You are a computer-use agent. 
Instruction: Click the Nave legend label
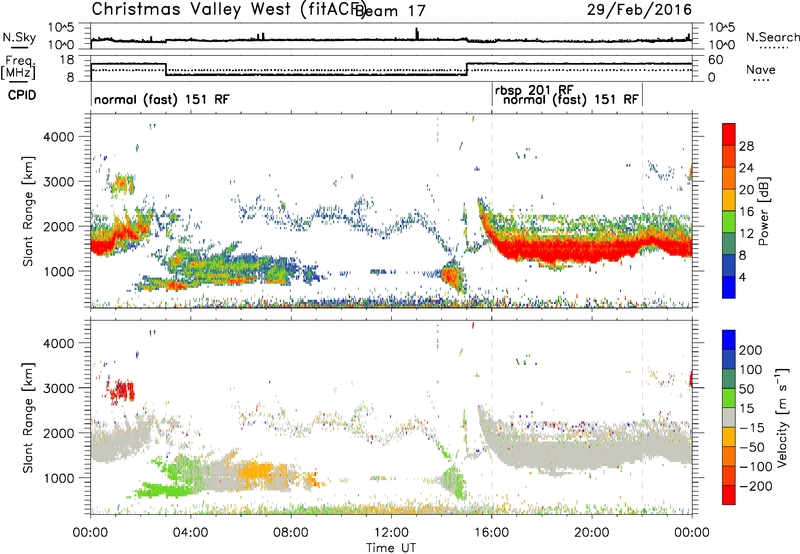click(761, 69)
